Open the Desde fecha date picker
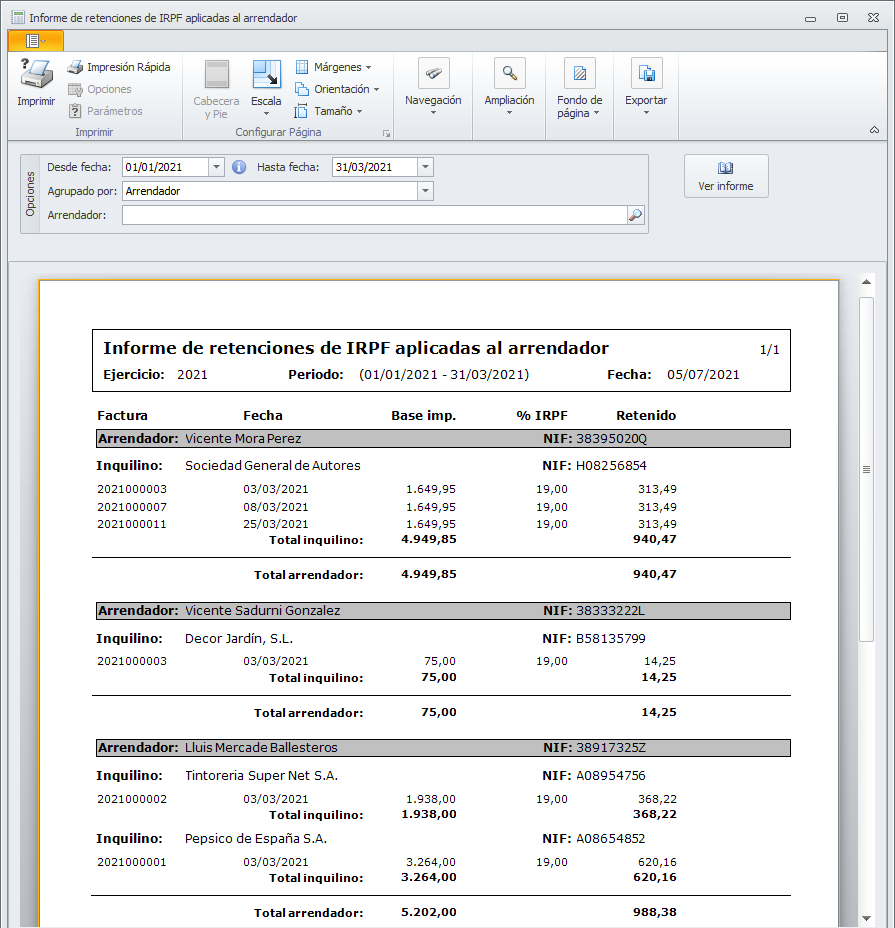Screen dimensions: 895x928 216,167
